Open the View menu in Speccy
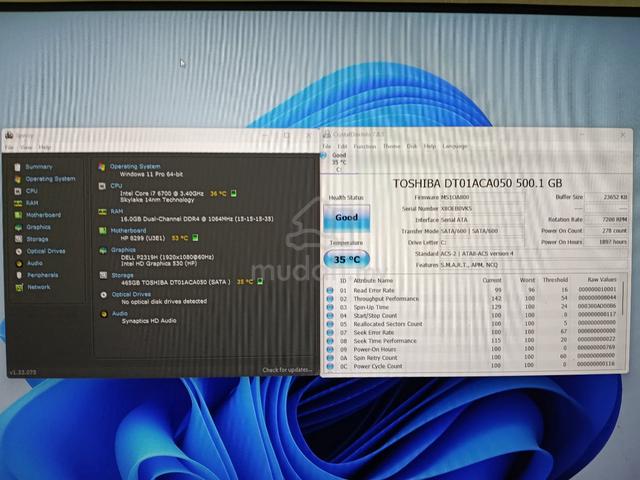 tap(26, 147)
